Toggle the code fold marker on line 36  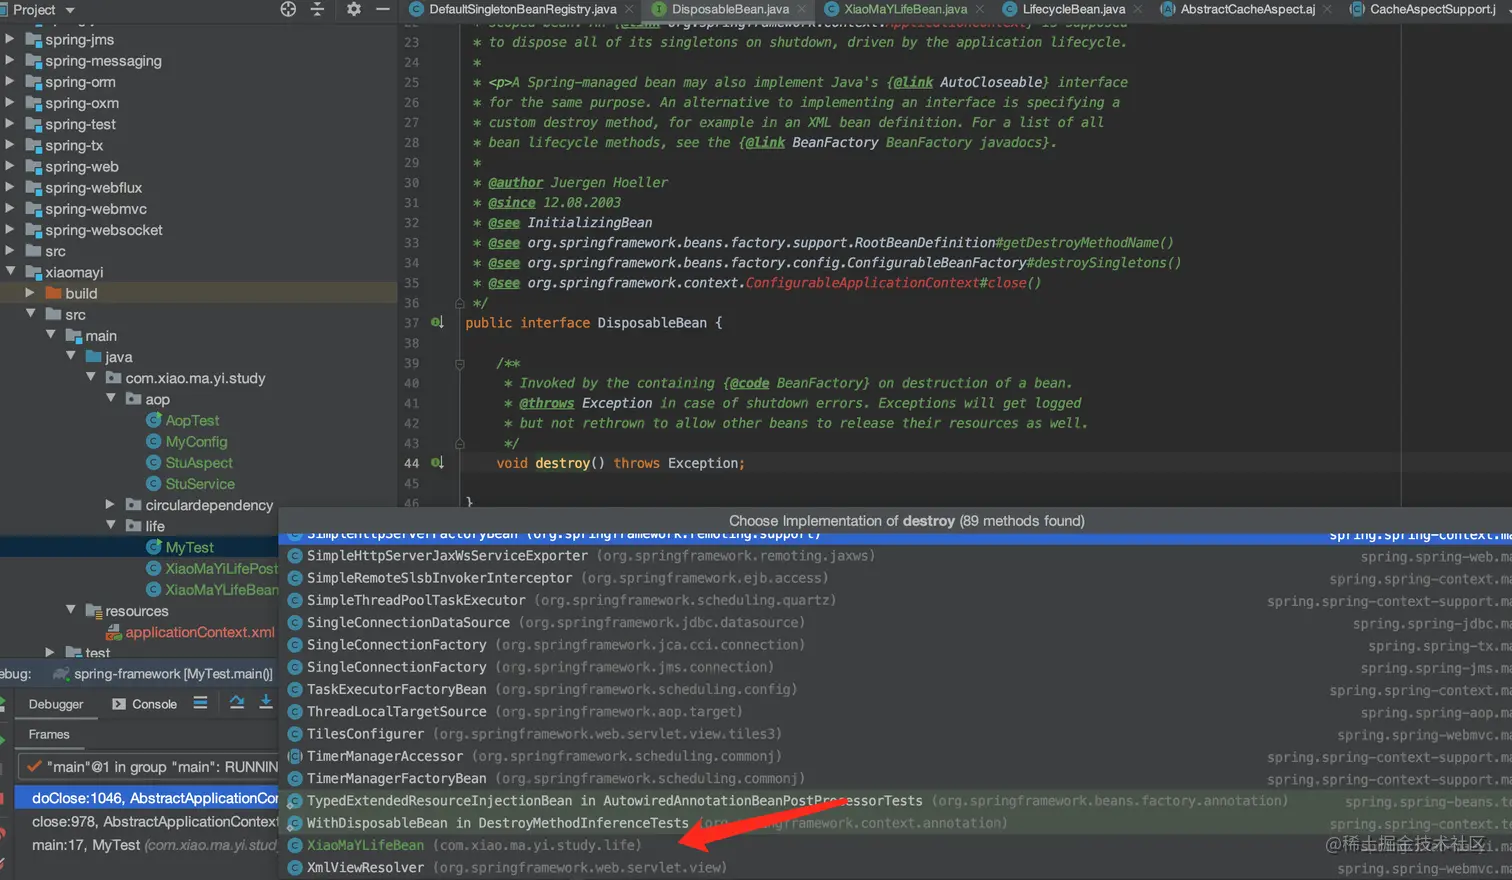click(460, 303)
